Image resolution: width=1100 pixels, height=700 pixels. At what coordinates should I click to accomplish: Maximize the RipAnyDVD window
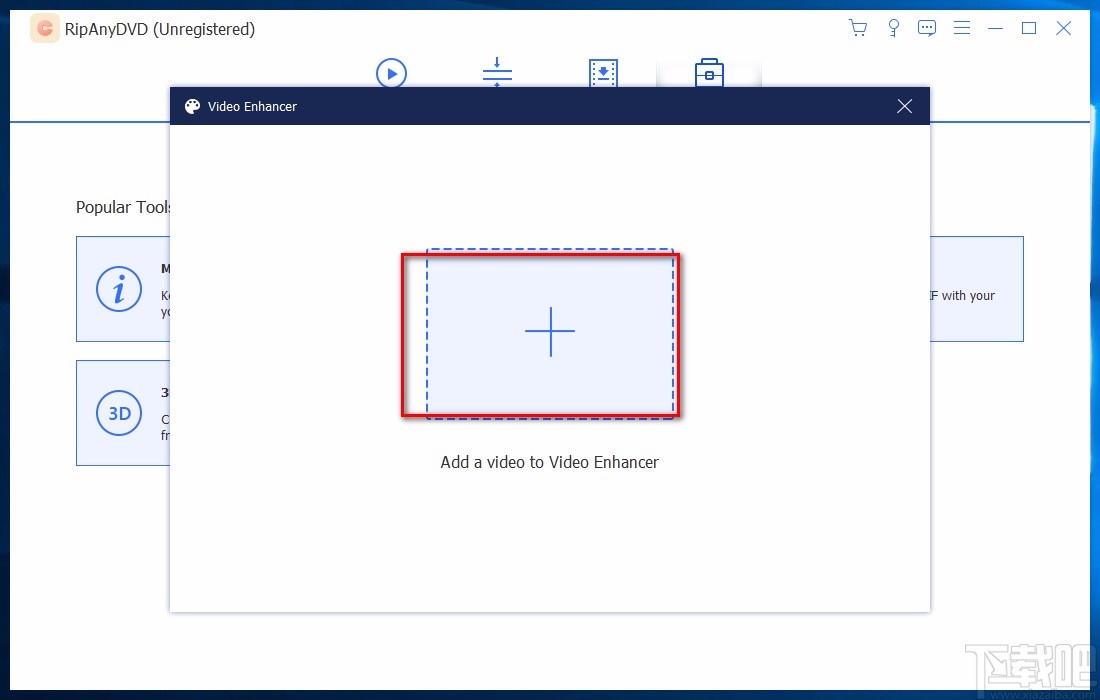pos(1029,28)
